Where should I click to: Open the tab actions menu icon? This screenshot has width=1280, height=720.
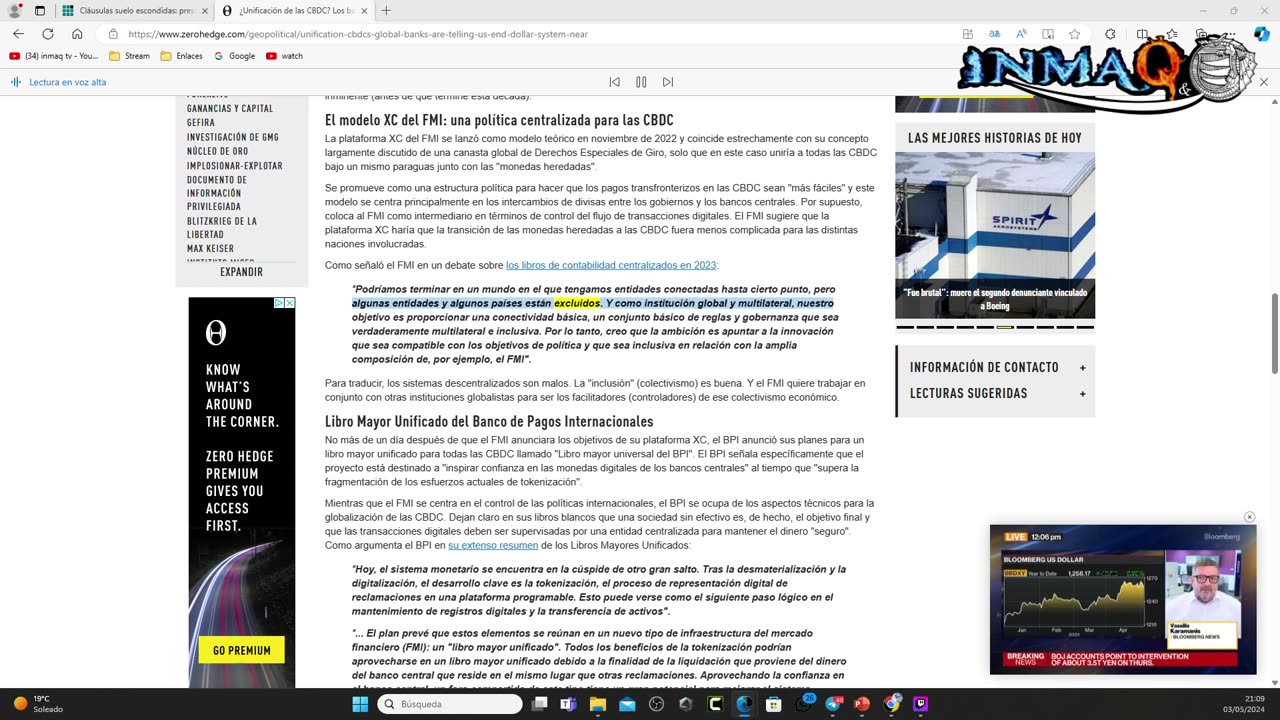[x=40, y=11]
